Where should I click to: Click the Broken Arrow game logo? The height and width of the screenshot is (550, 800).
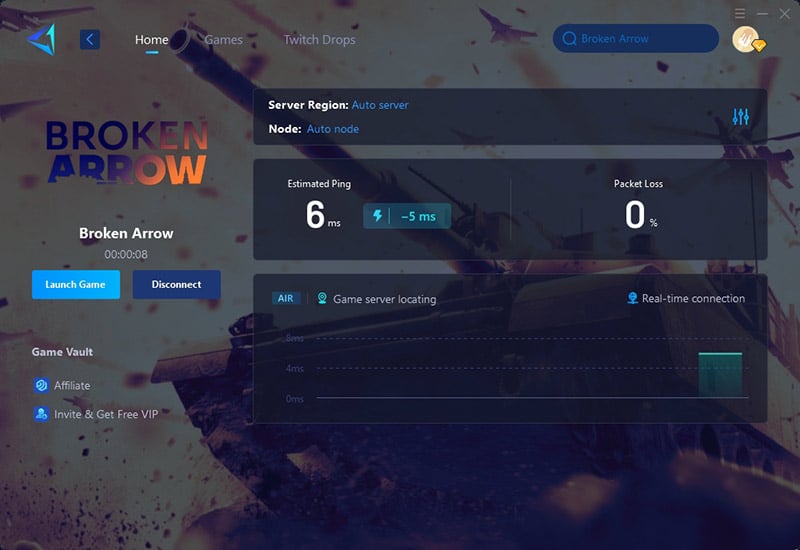tap(127, 152)
